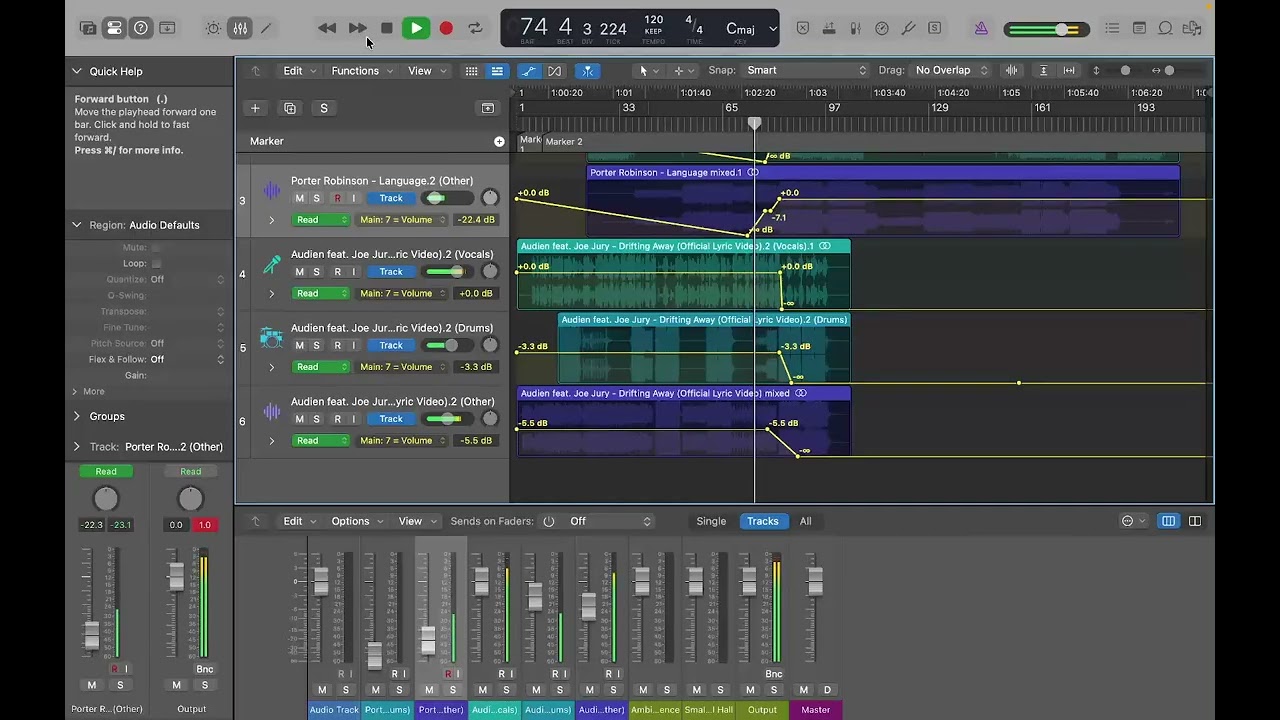Click the D button on Master strip
Screen dimensions: 1280x720
(827, 690)
